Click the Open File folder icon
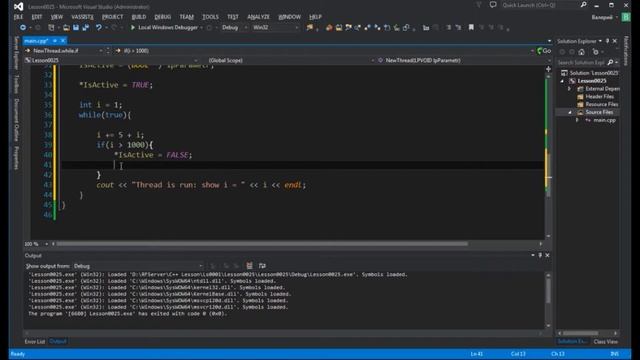Viewport: 640px width, 360px height. click(x=66, y=27)
